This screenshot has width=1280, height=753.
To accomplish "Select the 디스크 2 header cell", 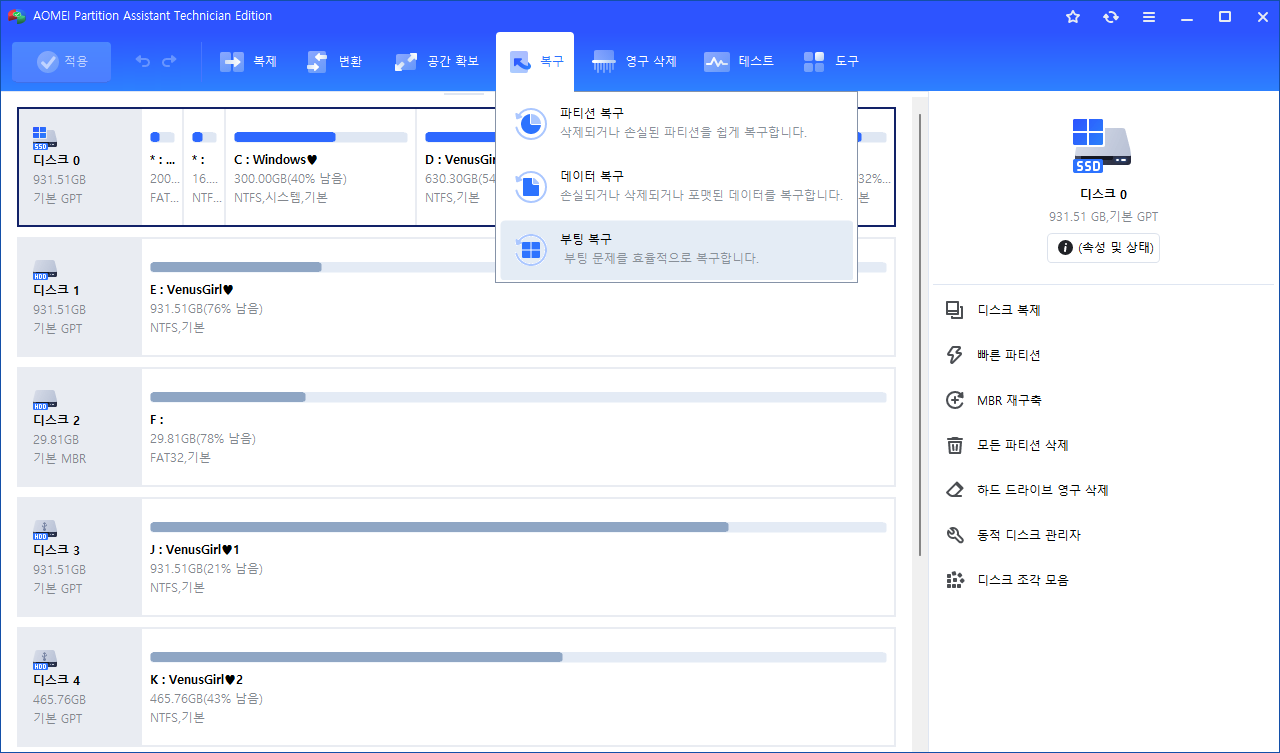I will [x=80, y=427].
